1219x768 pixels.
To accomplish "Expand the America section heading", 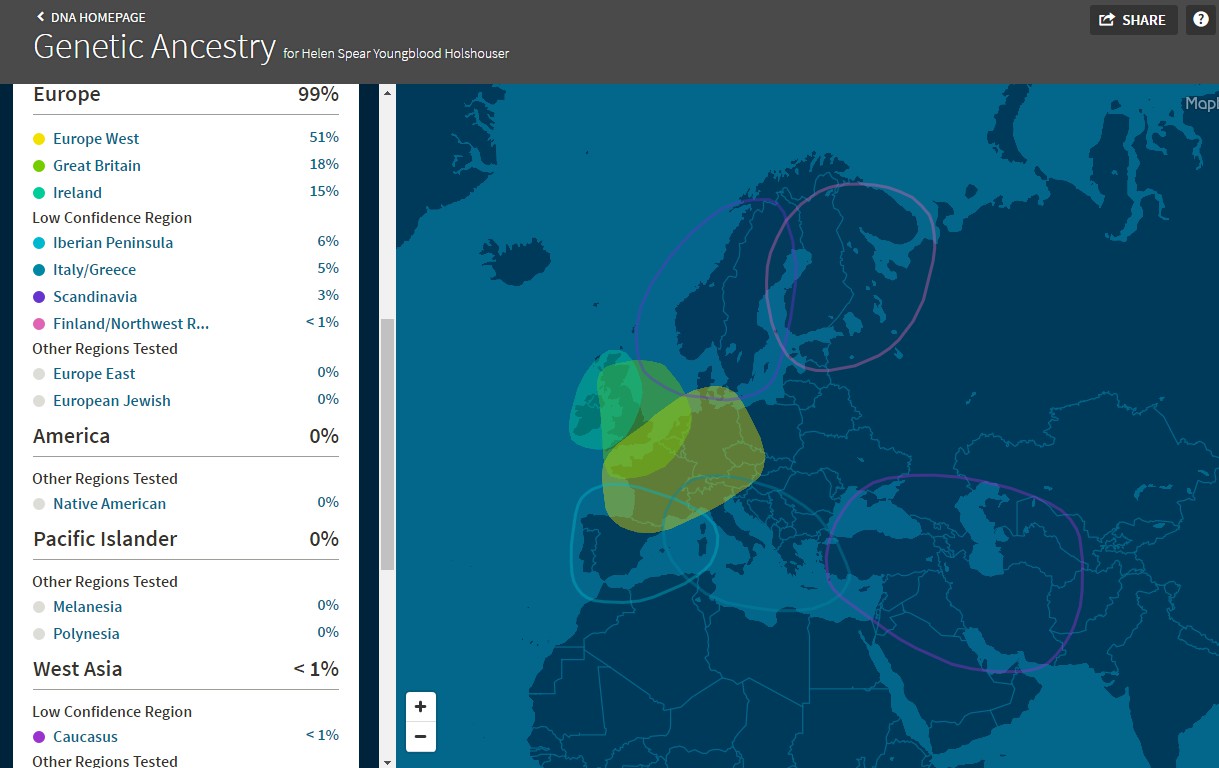I will click(71, 436).
